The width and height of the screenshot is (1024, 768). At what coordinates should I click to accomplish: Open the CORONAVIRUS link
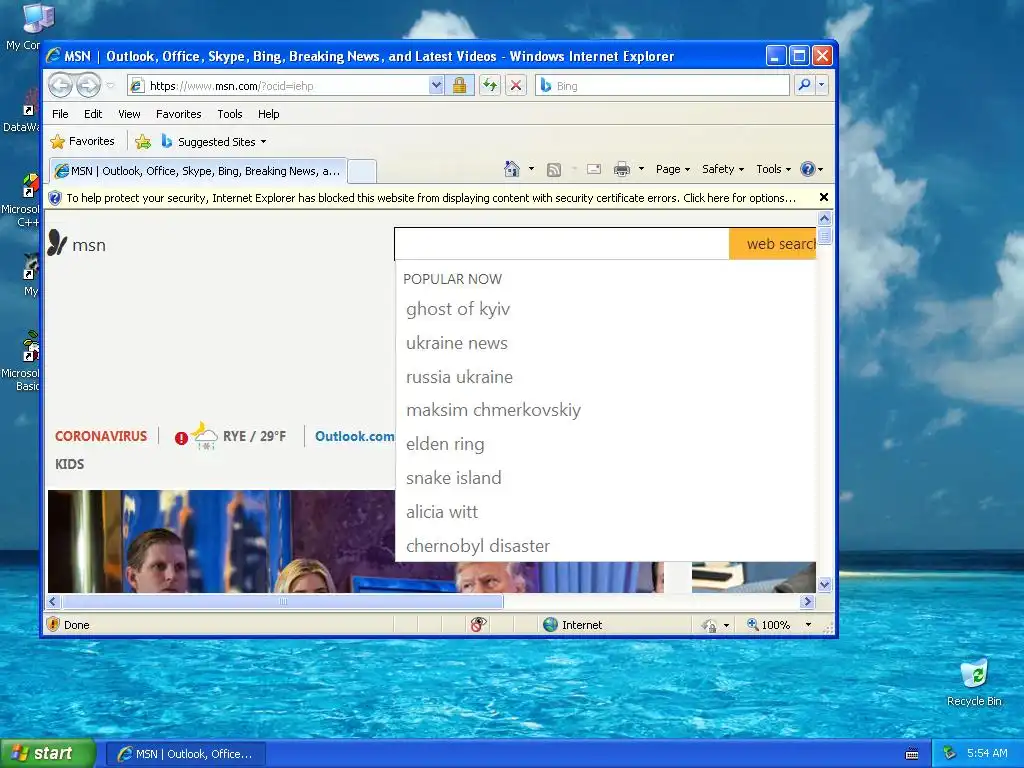point(101,436)
